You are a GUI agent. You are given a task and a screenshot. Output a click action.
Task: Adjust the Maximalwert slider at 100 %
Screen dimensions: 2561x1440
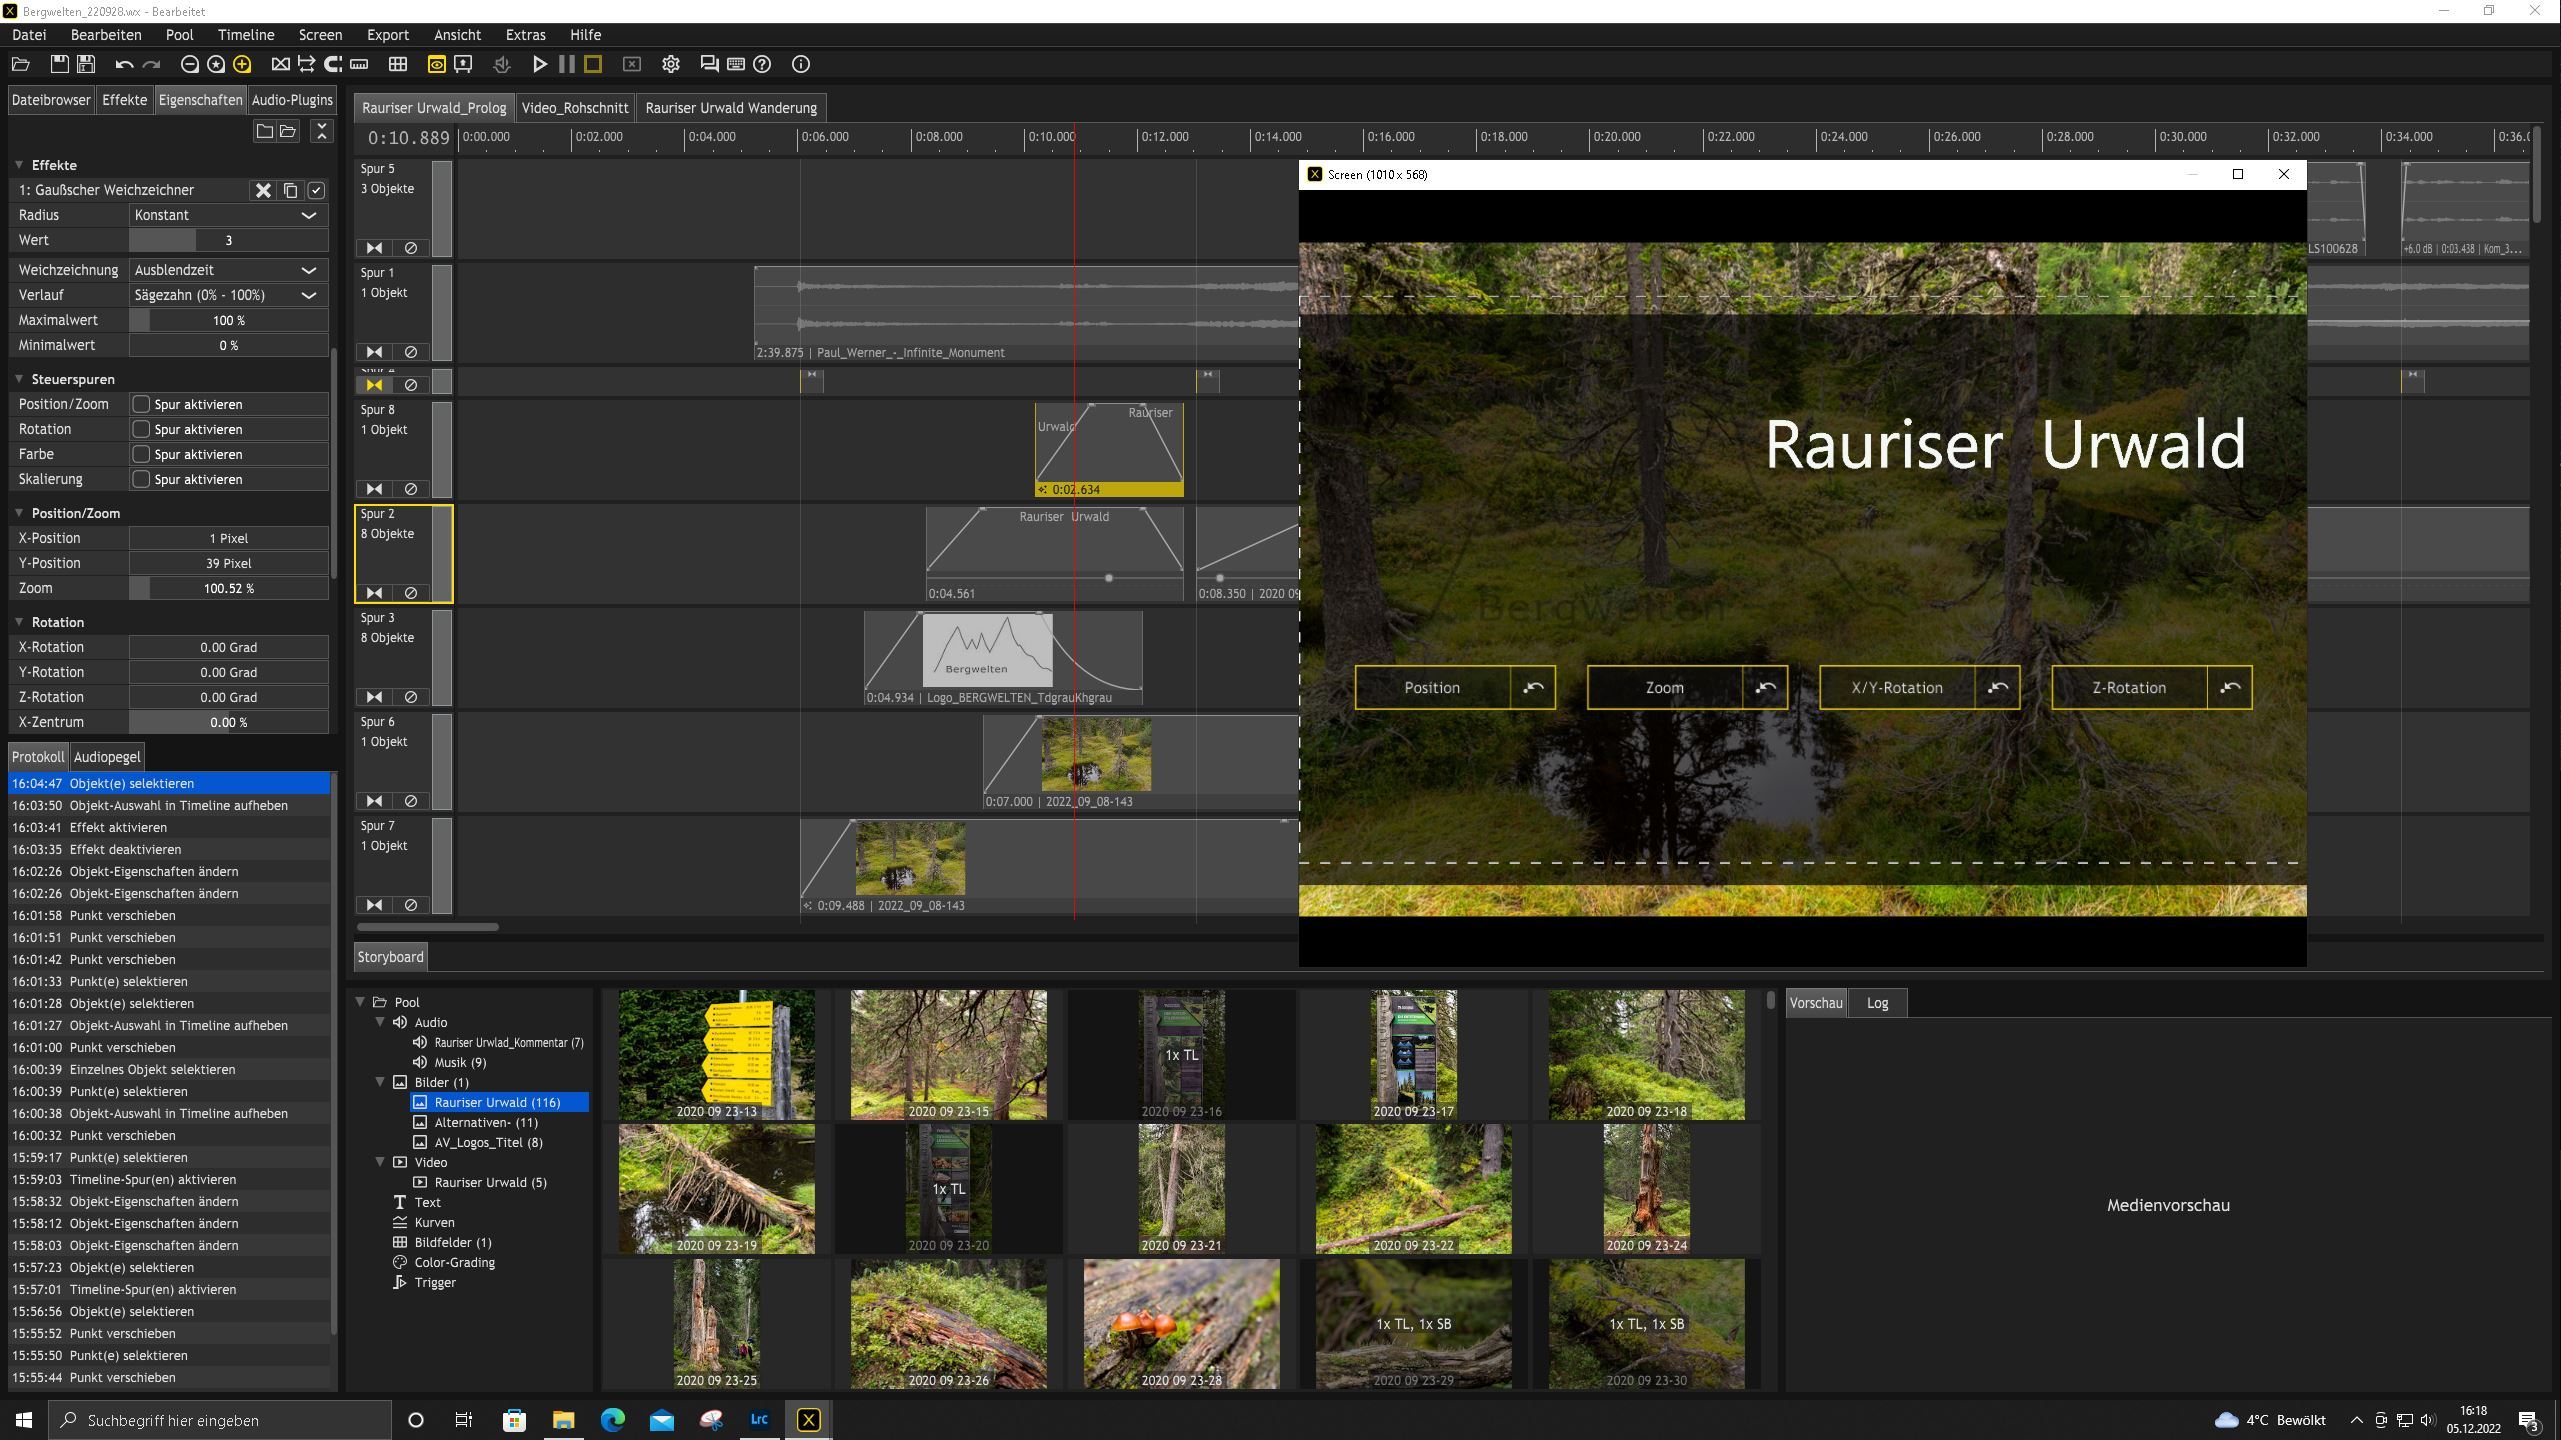[228, 320]
